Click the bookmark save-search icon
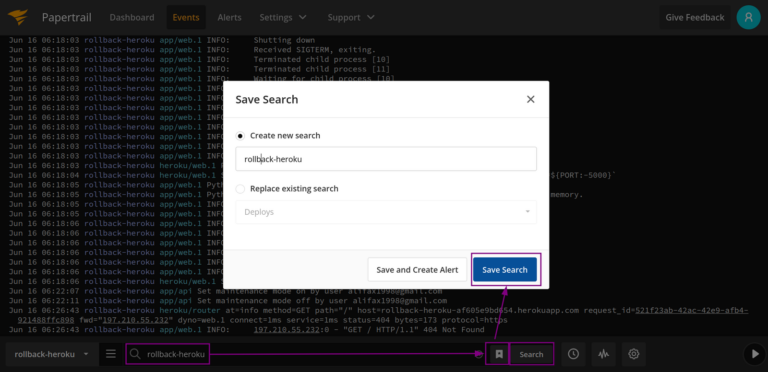The width and height of the screenshot is (768, 372). (499, 354)
